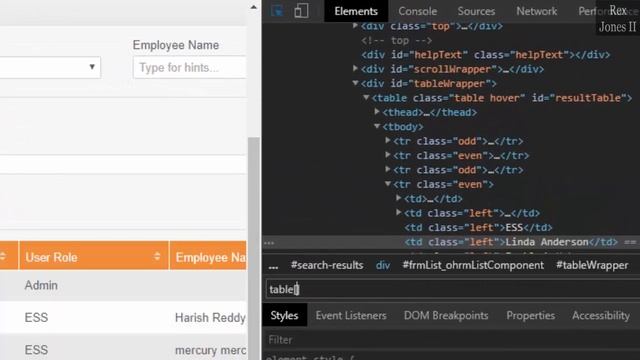This screenshot has height=360, width=640.
Task: Click #frmList_ohrmListComponent breadcrumb
Action: coord(473,265)
